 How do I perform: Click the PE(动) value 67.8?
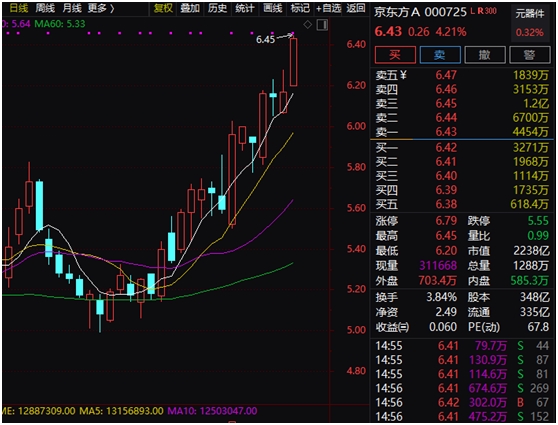538,327
